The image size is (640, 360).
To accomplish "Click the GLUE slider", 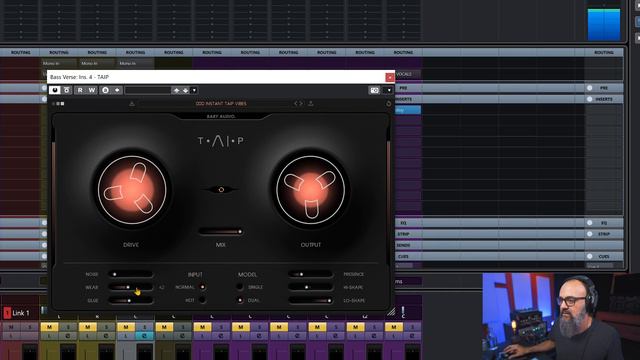I will pyautogui.click(x=131, y=300).
